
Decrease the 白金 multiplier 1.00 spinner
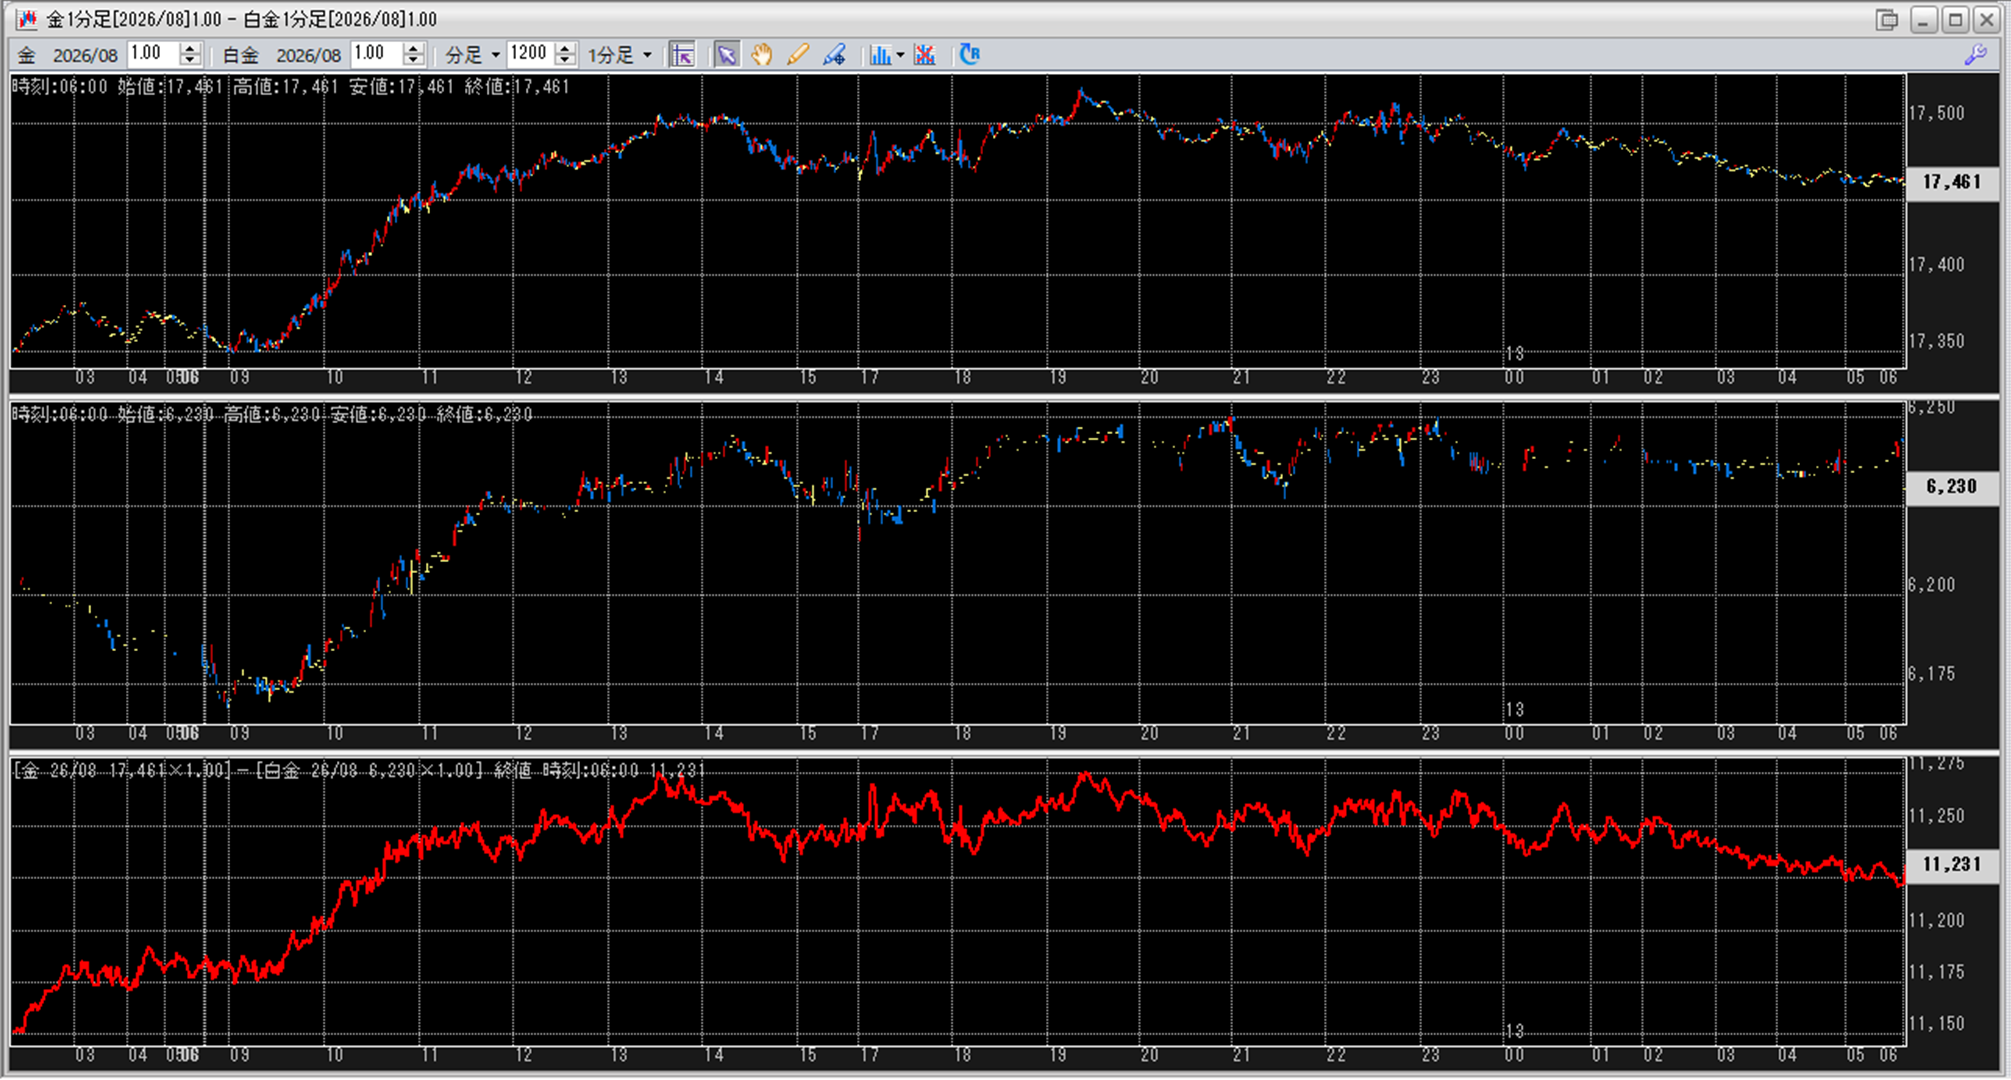[x=414, y=61]
